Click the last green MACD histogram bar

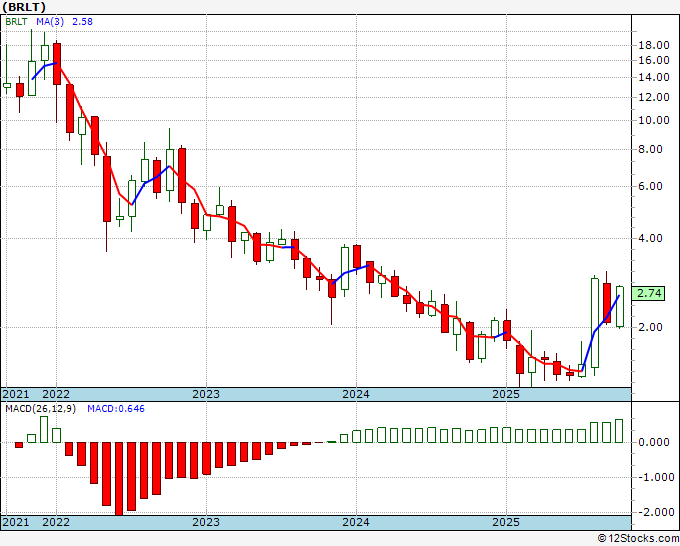click(x=619, y=431)
